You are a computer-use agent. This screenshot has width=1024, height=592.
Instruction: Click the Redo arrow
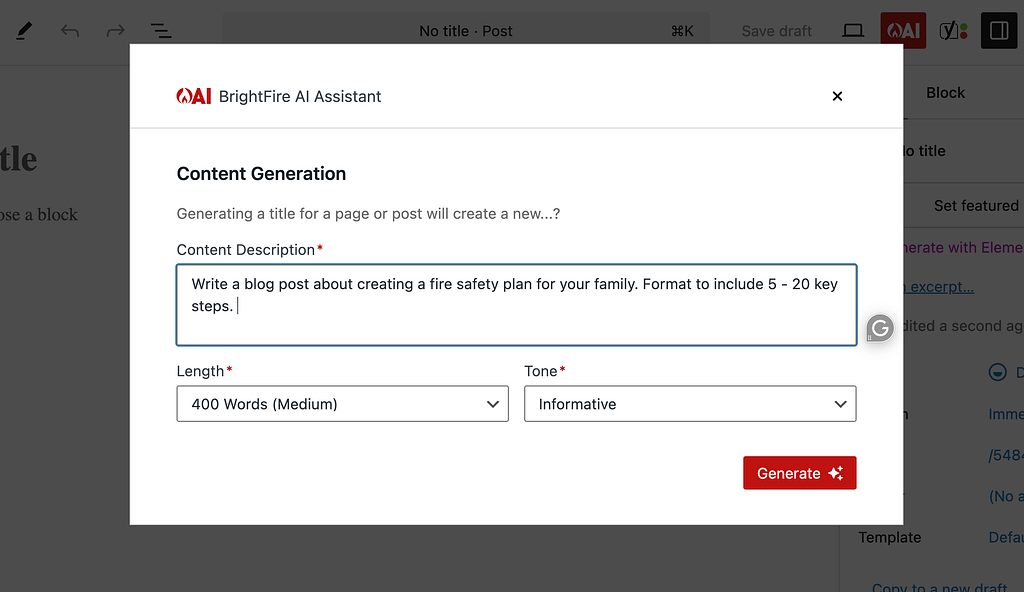(115, 31)
